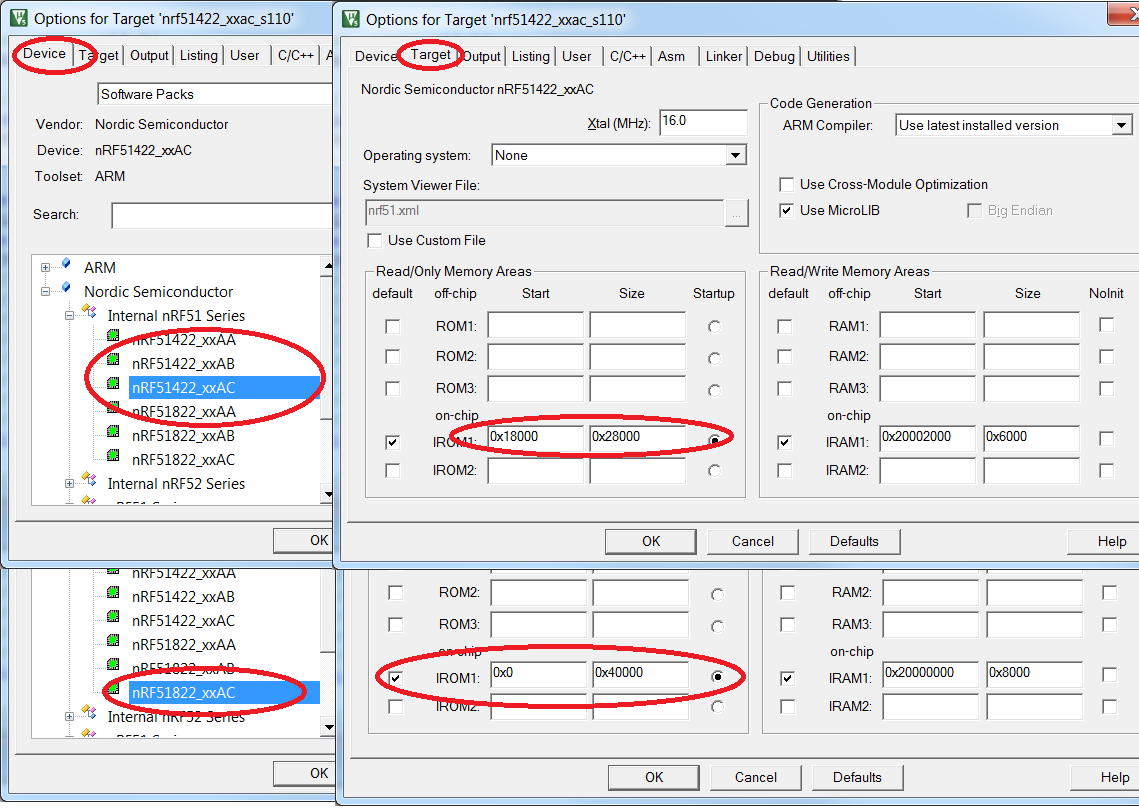Click Cancel in the upper Target dialog
1139x808 pixels.
753,541
